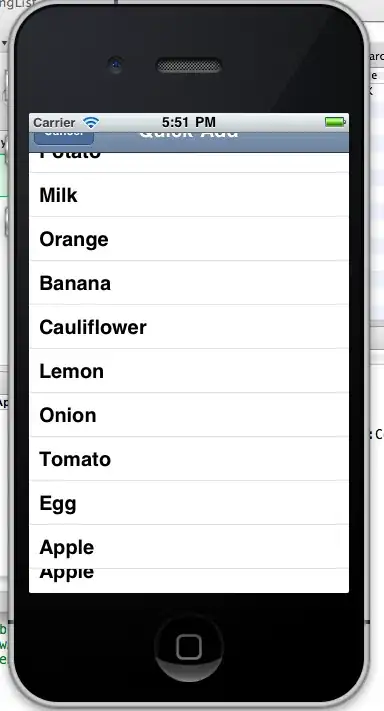Image resolution: width=384 pixels, height=711 pixels.
Task: Select the Apple row directly beneath Egg
Action: [x=189, y=546]
